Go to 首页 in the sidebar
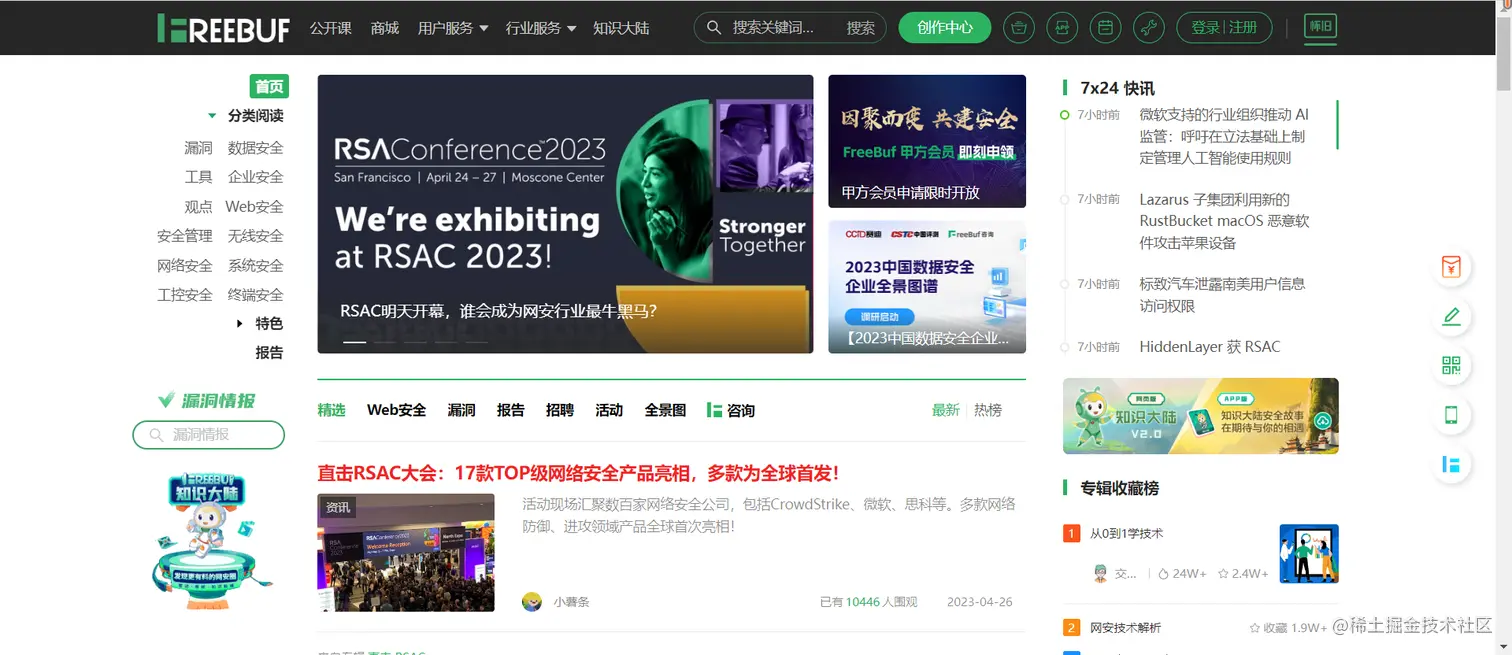 [269, 86]
